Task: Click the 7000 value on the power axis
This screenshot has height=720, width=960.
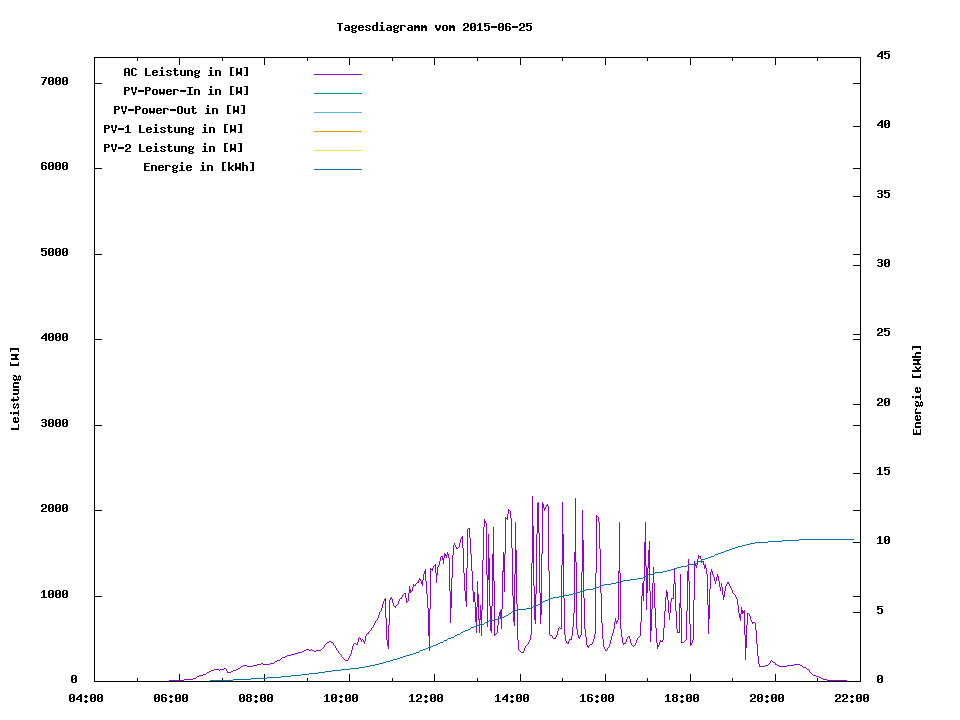Action: [54, 82]
